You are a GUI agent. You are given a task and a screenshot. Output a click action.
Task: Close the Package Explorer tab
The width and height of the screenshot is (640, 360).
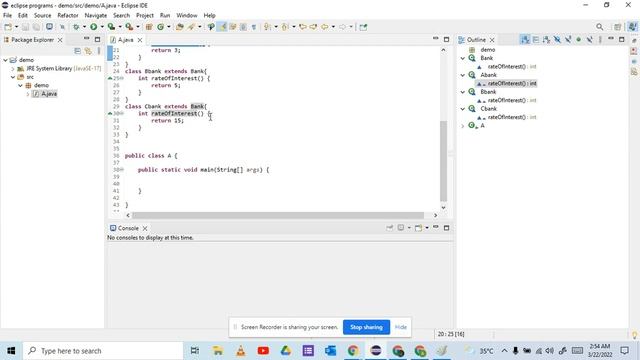point(60,40)
